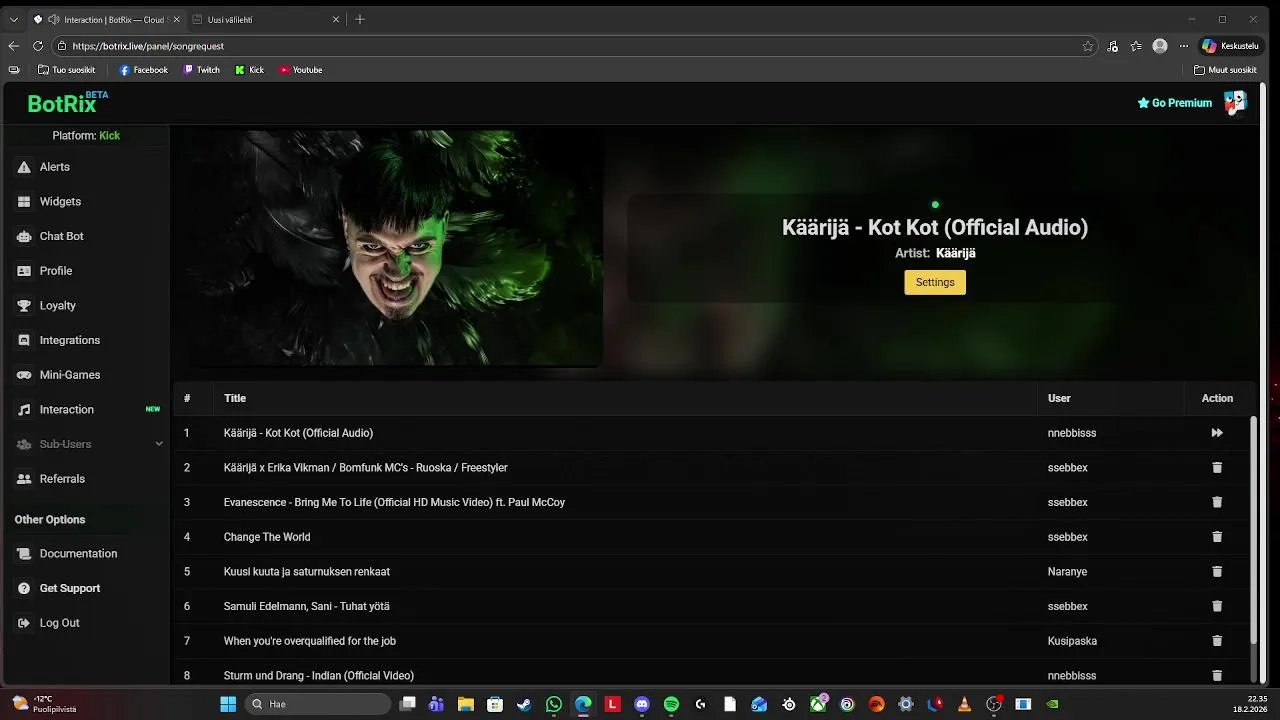Screen dimensions: 1280x720
Task: Click the user avatar in header
Action: 1235,102
